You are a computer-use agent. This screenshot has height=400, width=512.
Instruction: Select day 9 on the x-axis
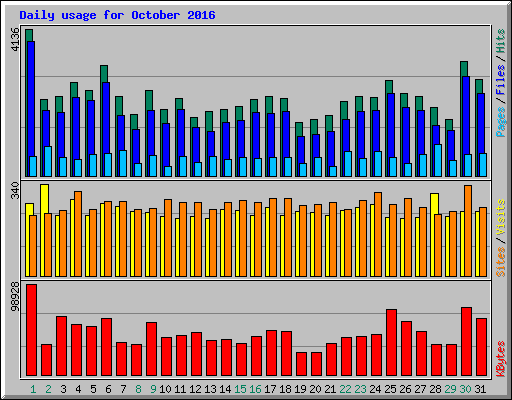tap(153, 389)
